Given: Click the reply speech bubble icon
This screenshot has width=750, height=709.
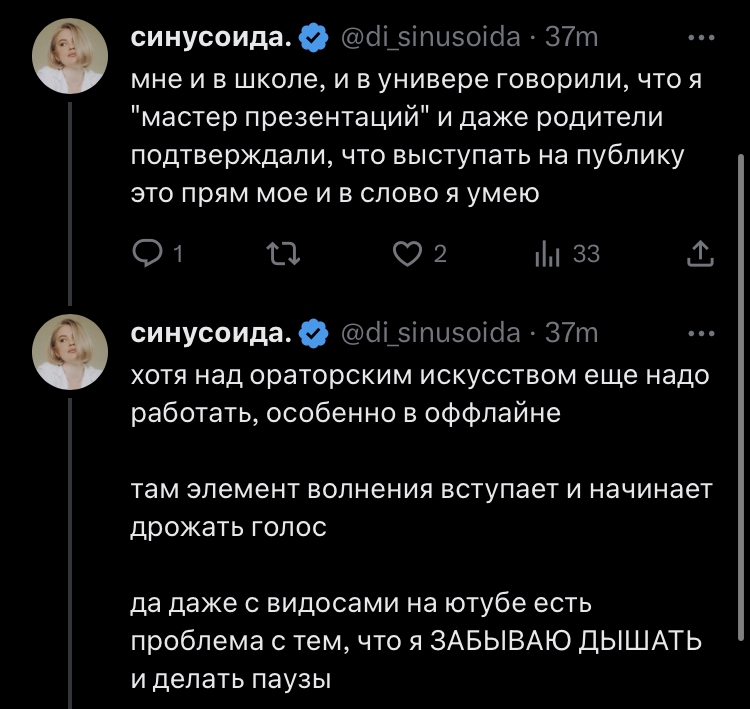Looking at the screenshot, I should [x=146, y=255].
